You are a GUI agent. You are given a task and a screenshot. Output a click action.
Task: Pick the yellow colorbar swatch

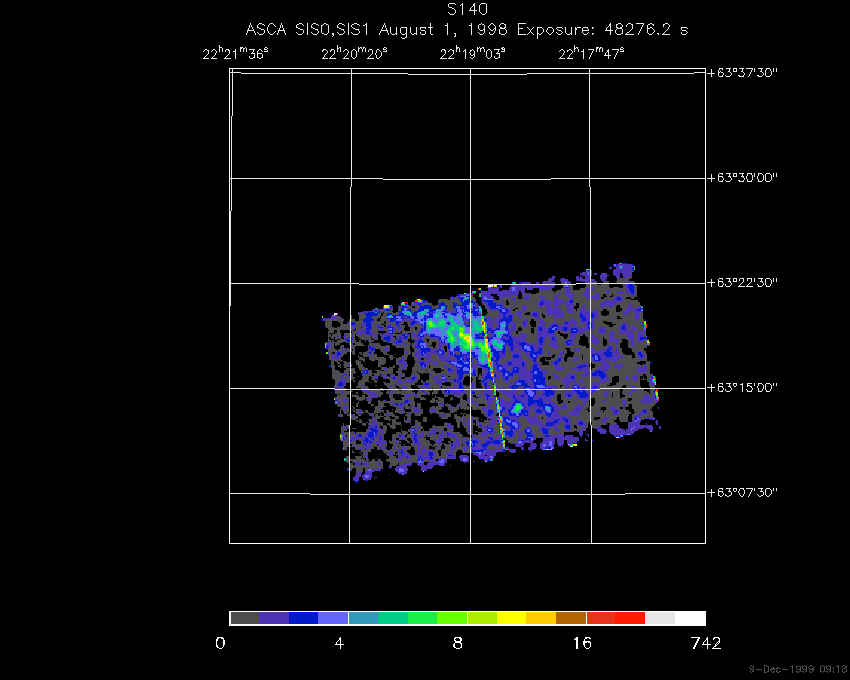(x=512, y=618)
